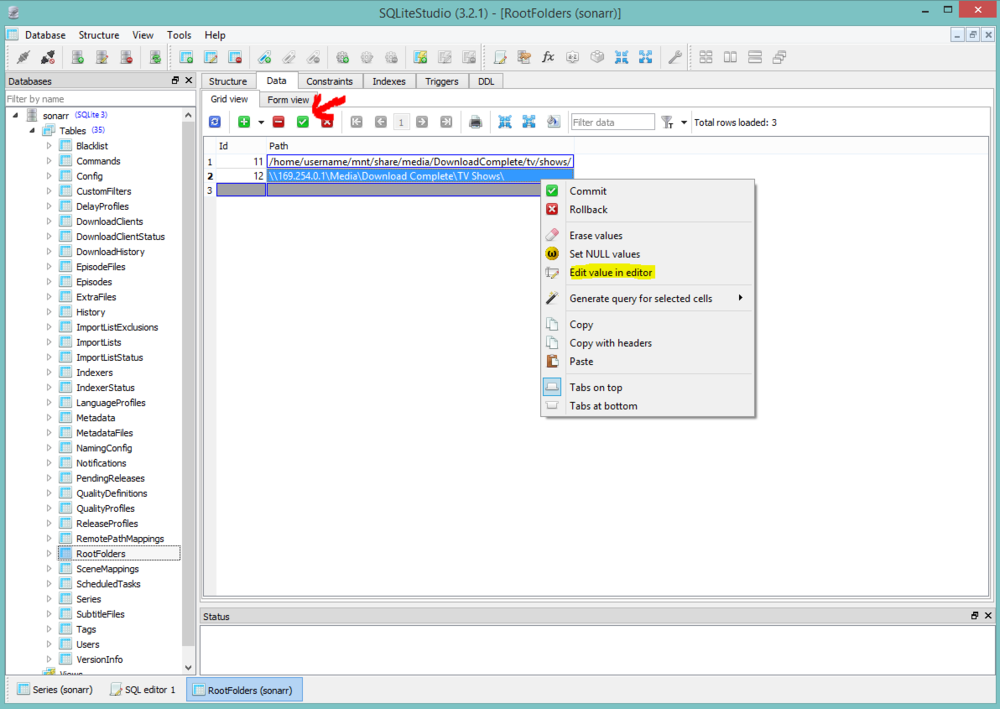
Task: Select 'Edit value in editor' menu entry
Action: point(610,272)
